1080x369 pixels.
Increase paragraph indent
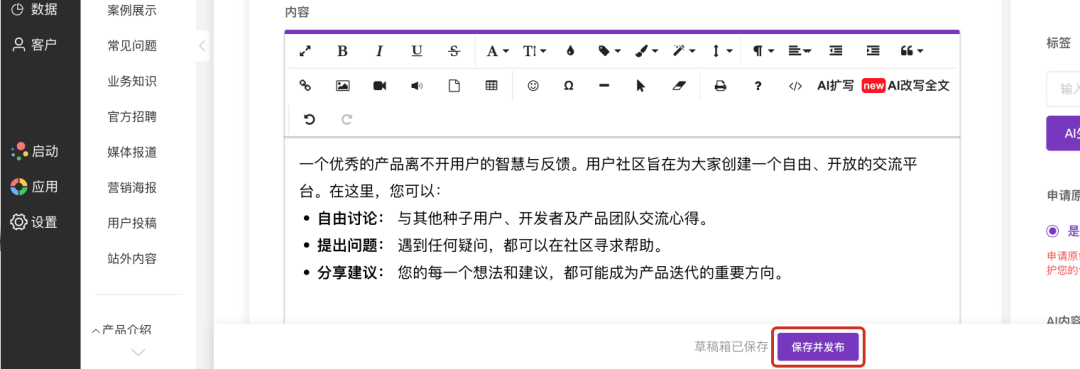(x=873, y=51)
